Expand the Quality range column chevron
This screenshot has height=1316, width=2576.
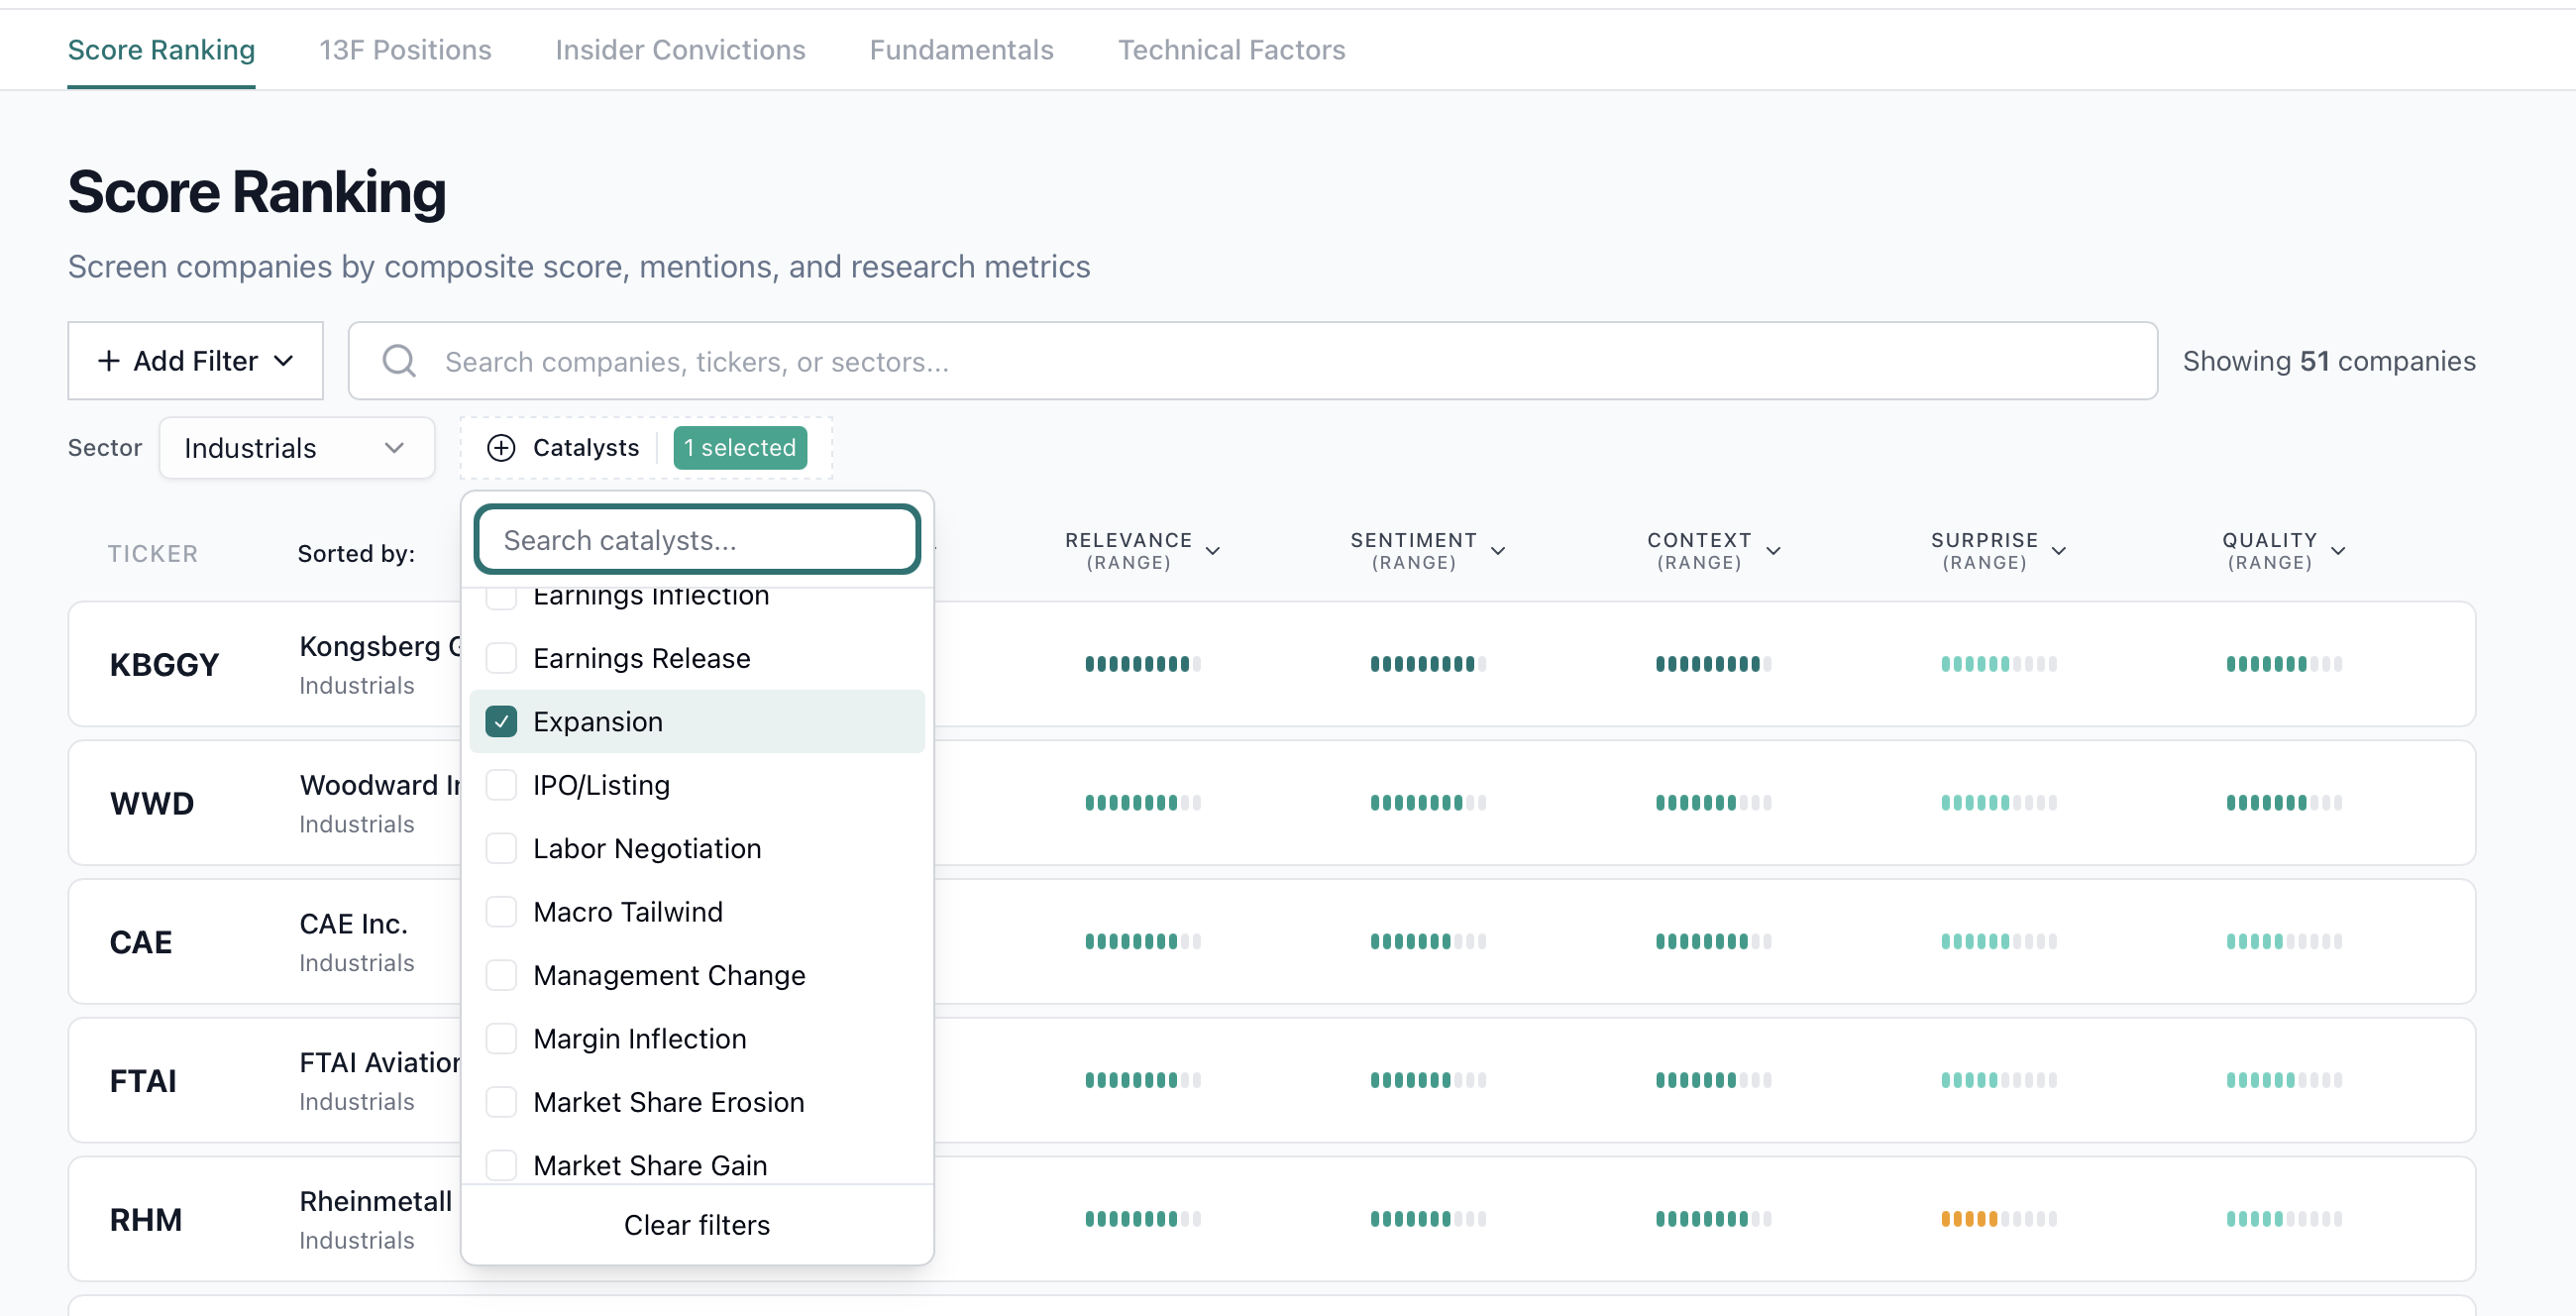pos(2338,551)
